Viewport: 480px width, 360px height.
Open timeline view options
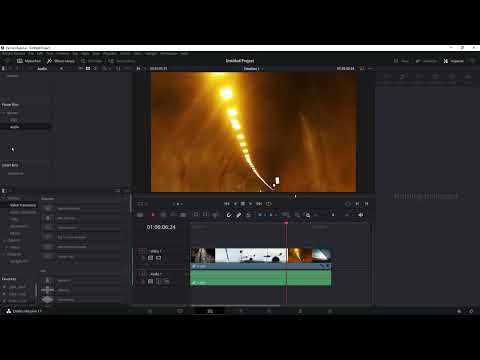[140, 215]
